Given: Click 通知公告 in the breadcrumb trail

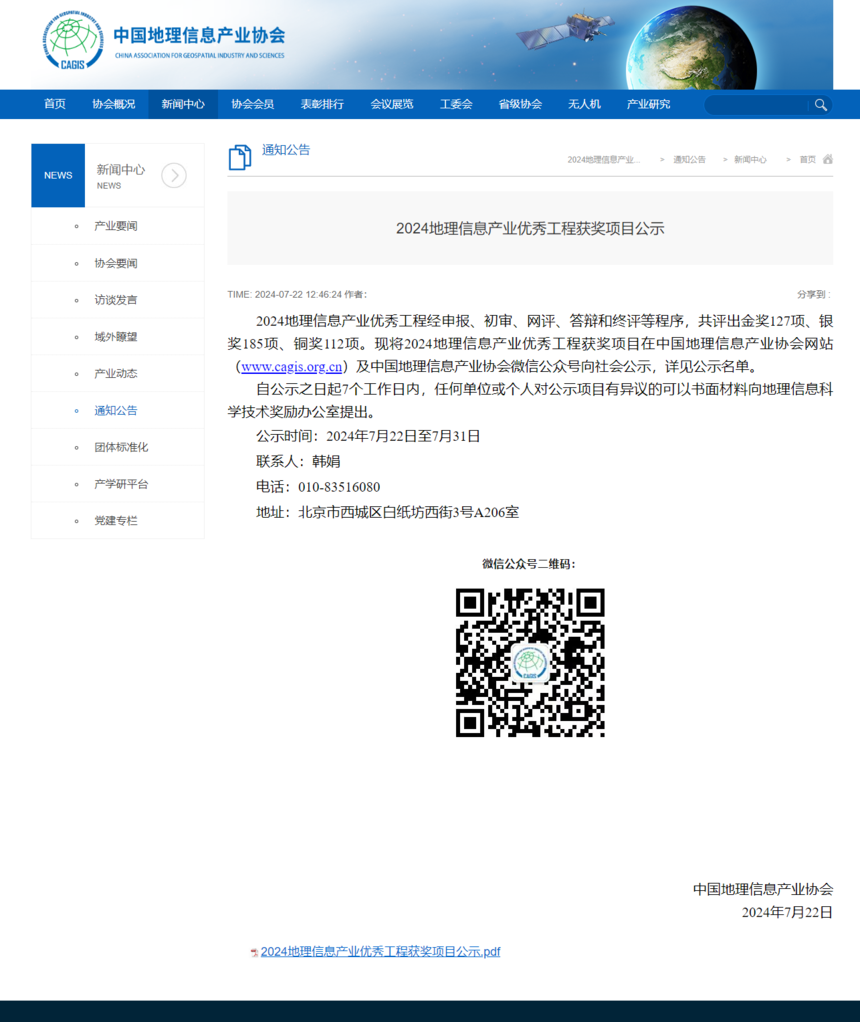Looking at the screenshot, I should (689, 160).
